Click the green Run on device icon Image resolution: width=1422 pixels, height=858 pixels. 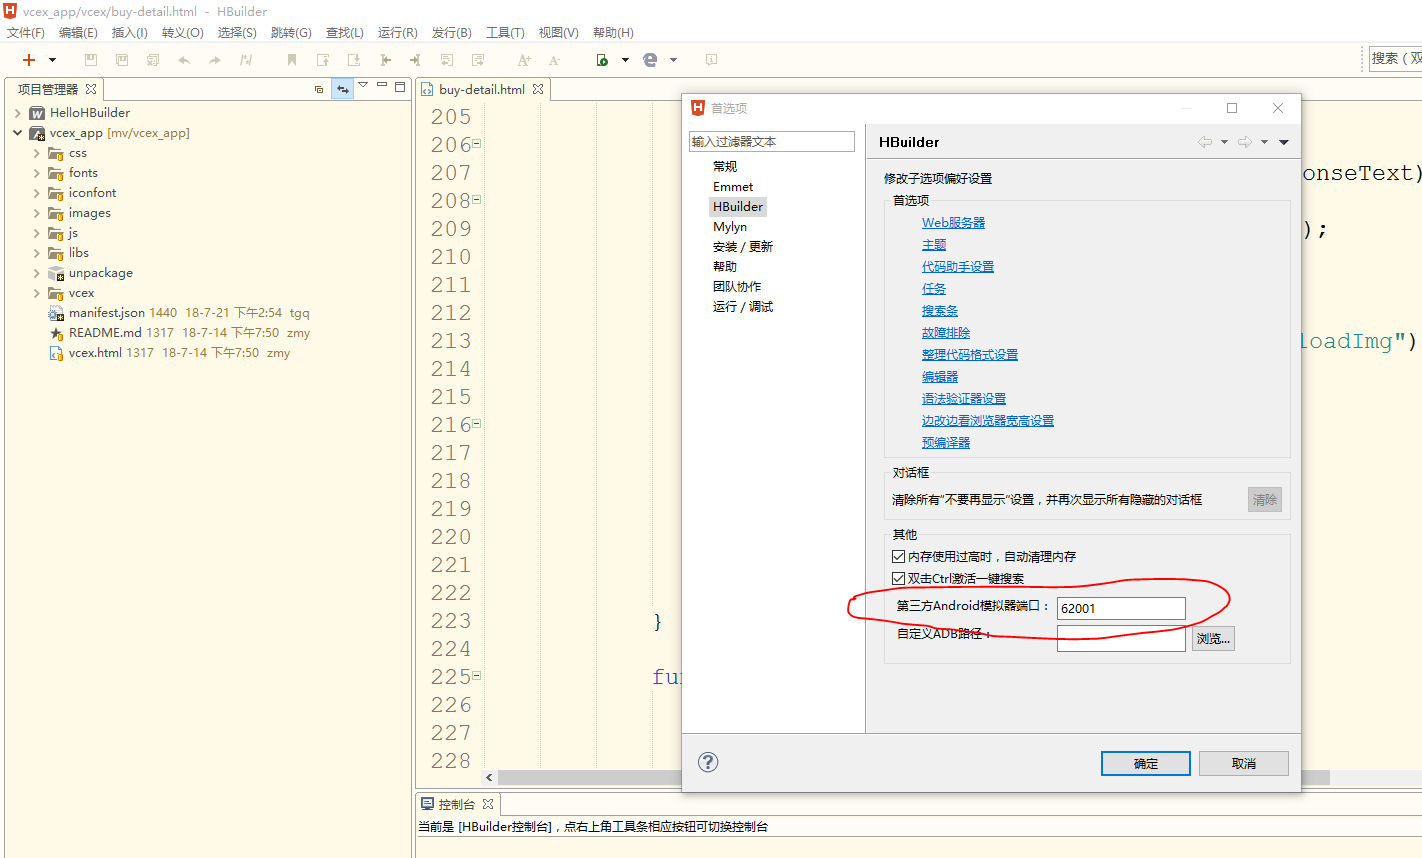point(602,60)
